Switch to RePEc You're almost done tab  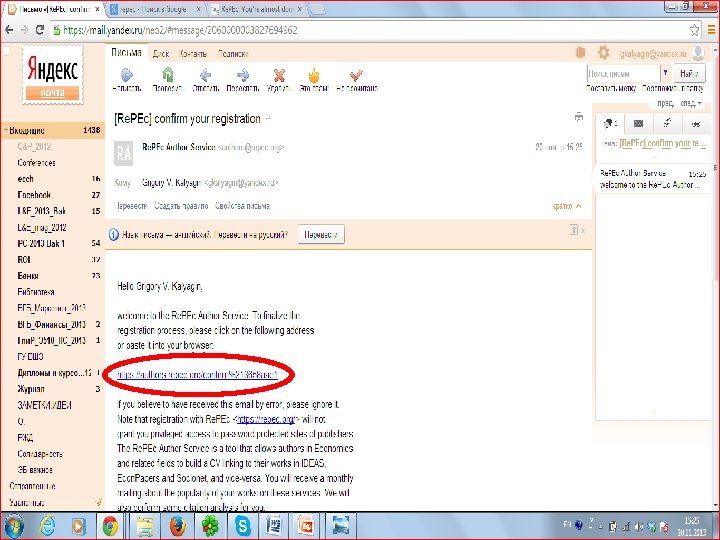[259, 9]
